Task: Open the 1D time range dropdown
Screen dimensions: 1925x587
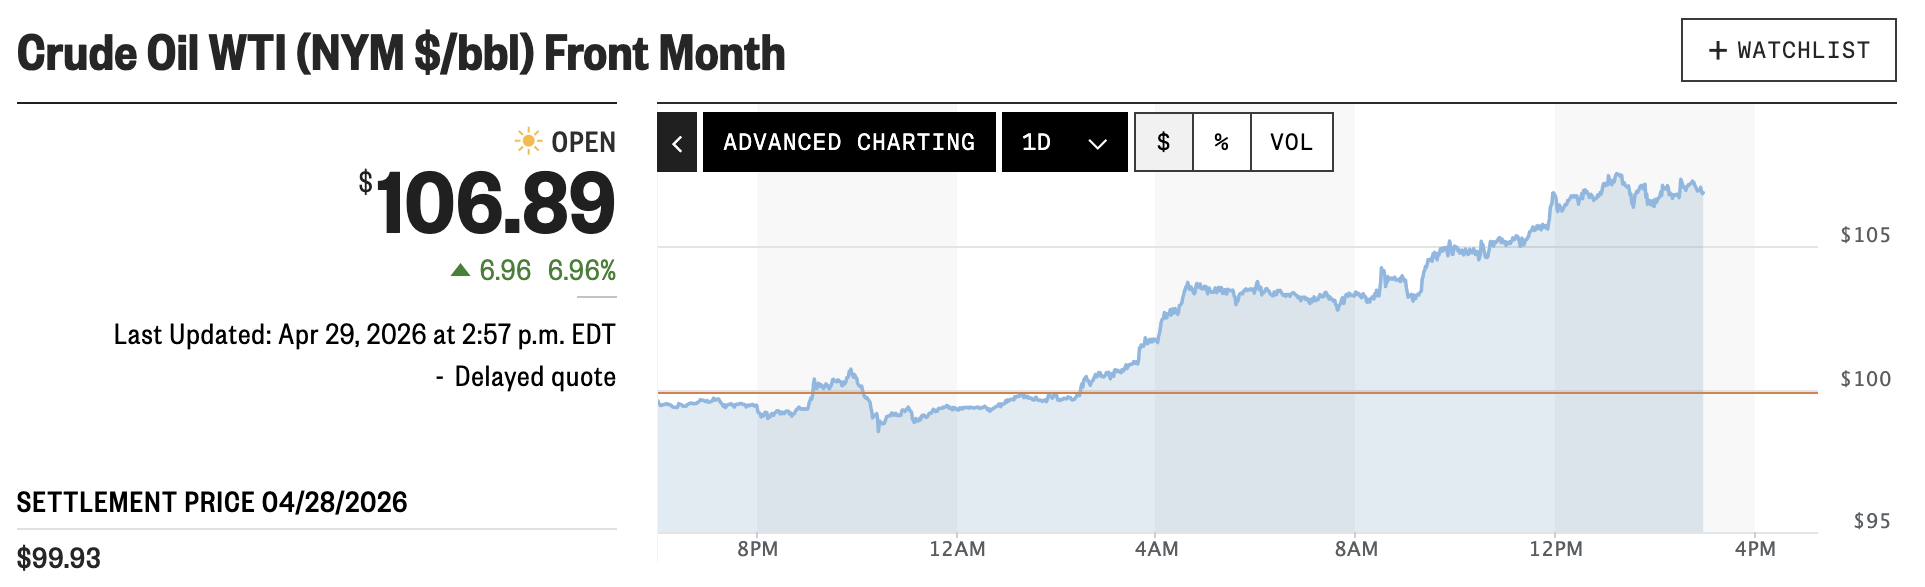Action: pyautogui.click(x=1064, y=143)
